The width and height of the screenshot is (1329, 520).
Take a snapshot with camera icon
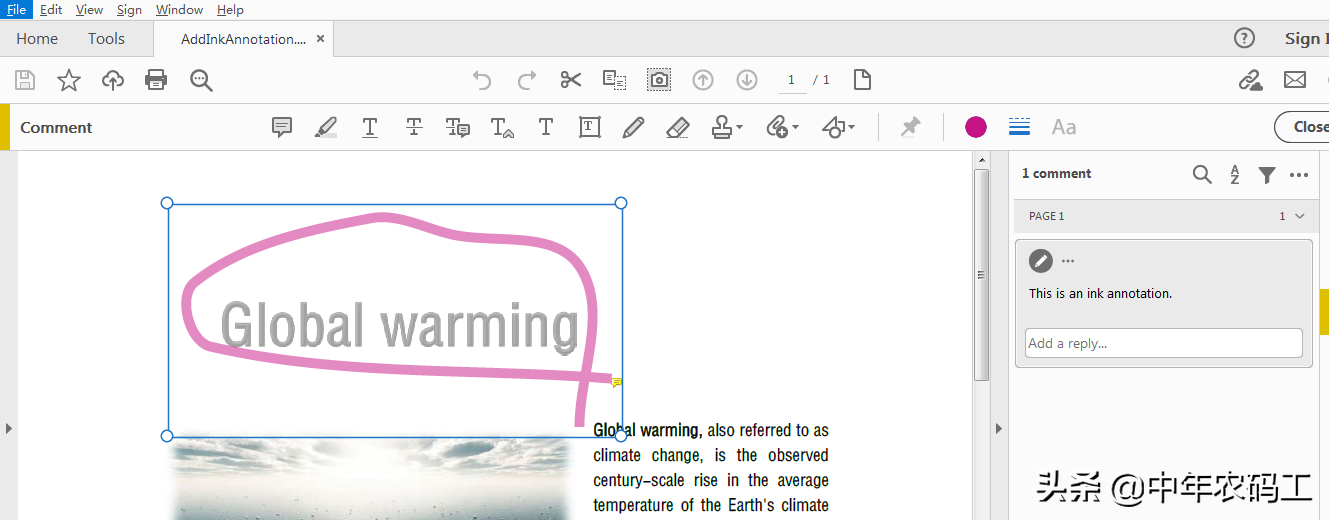659,80
